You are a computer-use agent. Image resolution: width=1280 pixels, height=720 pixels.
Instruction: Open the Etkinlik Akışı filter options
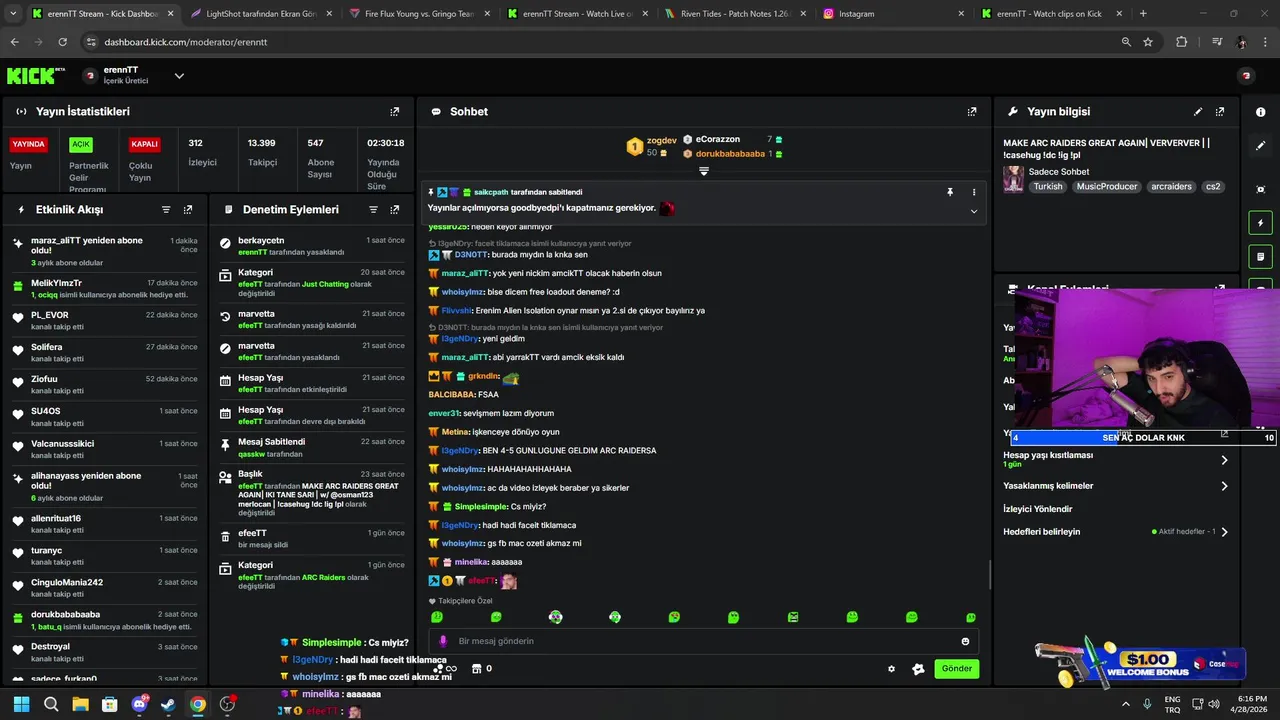(166, 210)
